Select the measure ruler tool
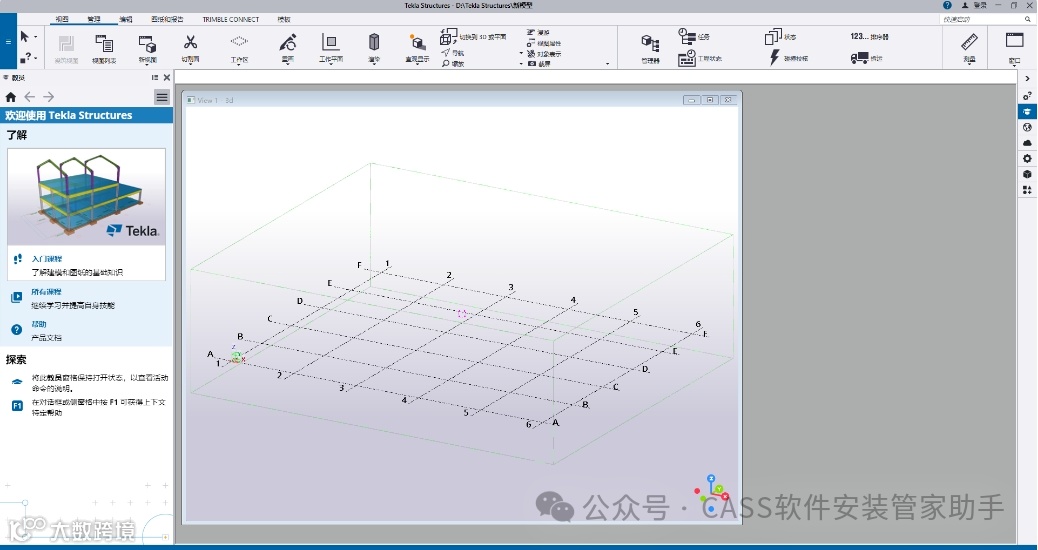 pos(970,42)
